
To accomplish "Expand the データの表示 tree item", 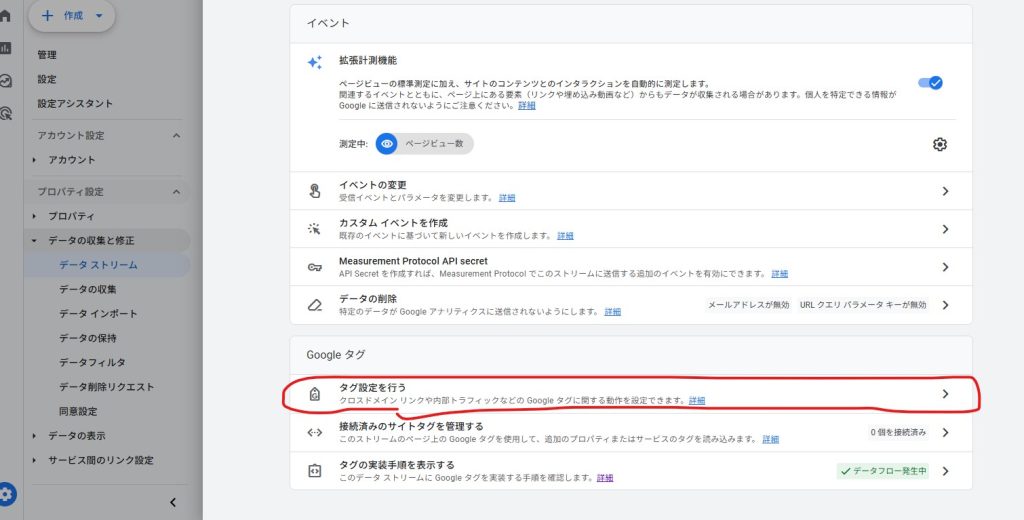I will [35, 436].
